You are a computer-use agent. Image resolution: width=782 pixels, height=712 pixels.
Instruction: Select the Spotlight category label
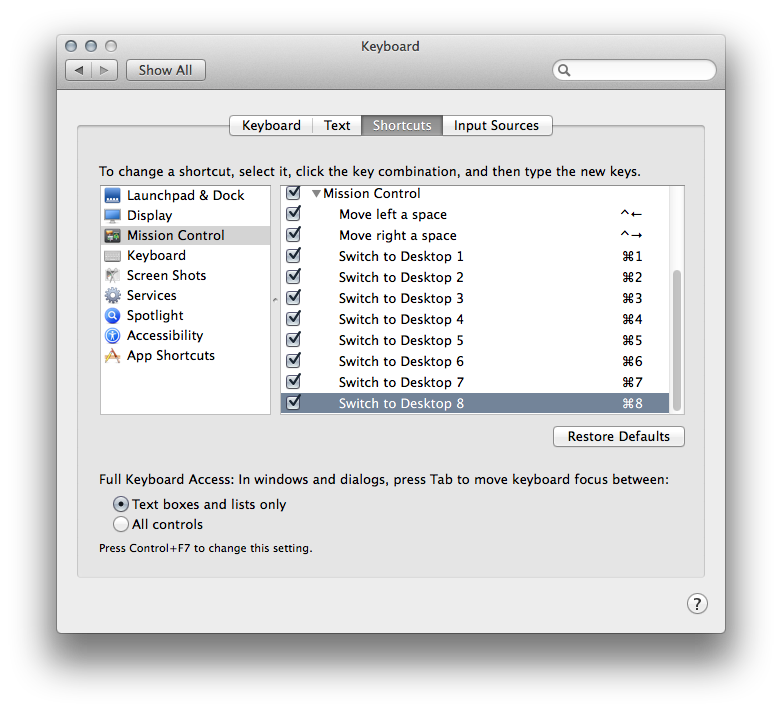155,316
